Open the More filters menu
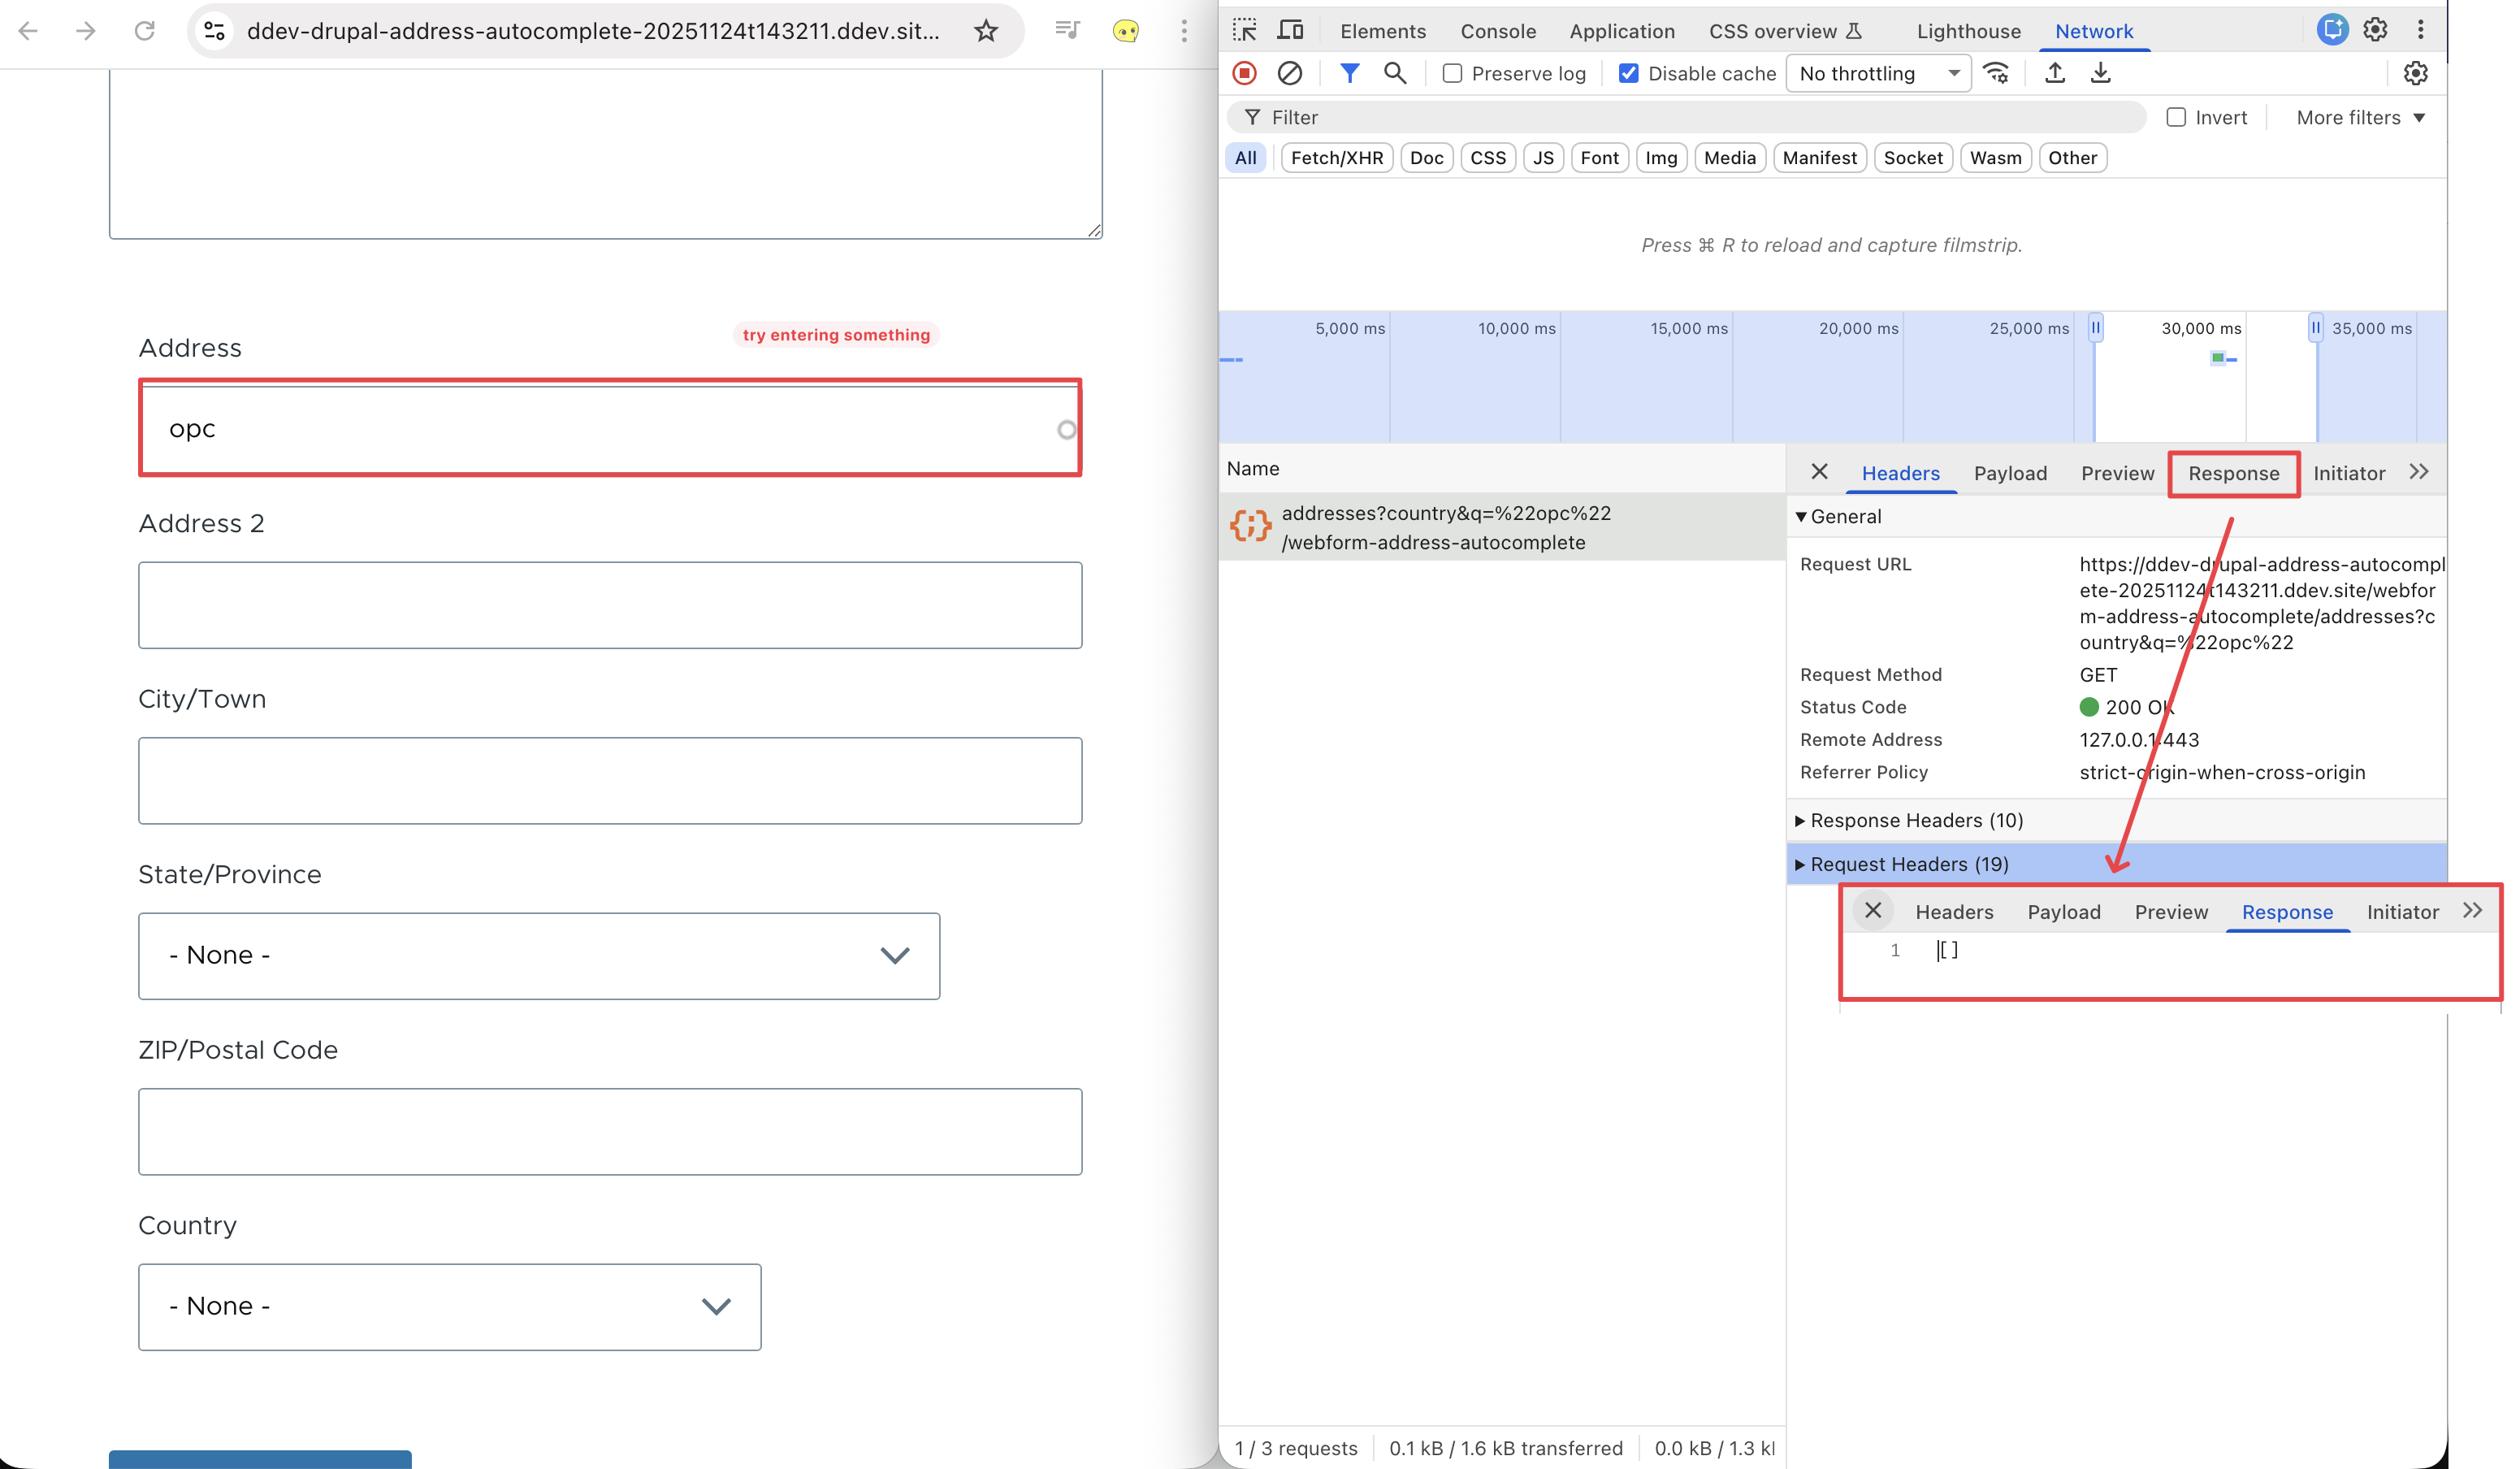Screen dimensions: 2520x1469 [2360, 117]
